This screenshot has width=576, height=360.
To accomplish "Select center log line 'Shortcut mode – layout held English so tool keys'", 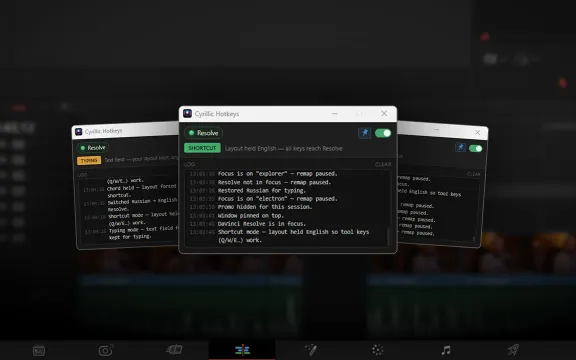I will 293,232.
